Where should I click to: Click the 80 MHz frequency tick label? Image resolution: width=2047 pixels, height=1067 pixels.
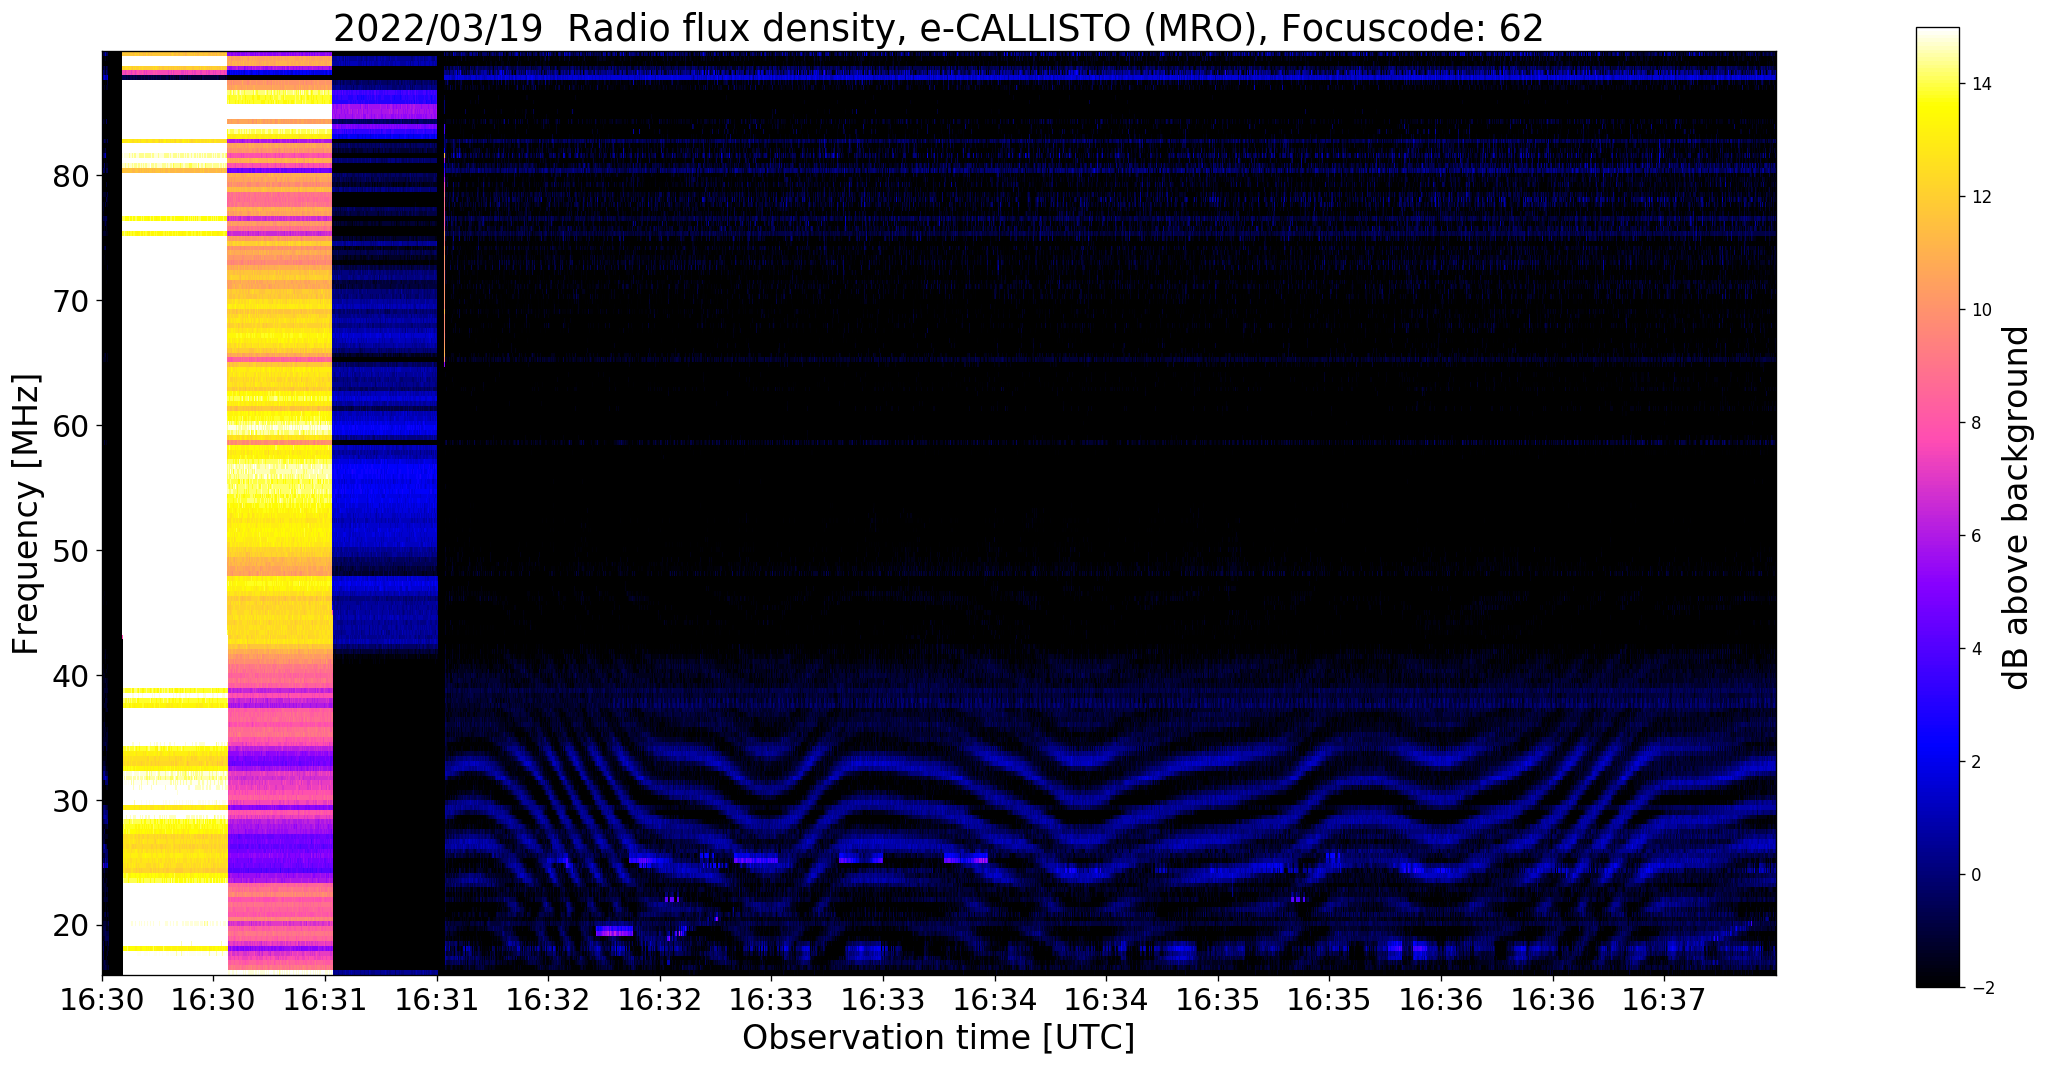(x=72, y=176)
